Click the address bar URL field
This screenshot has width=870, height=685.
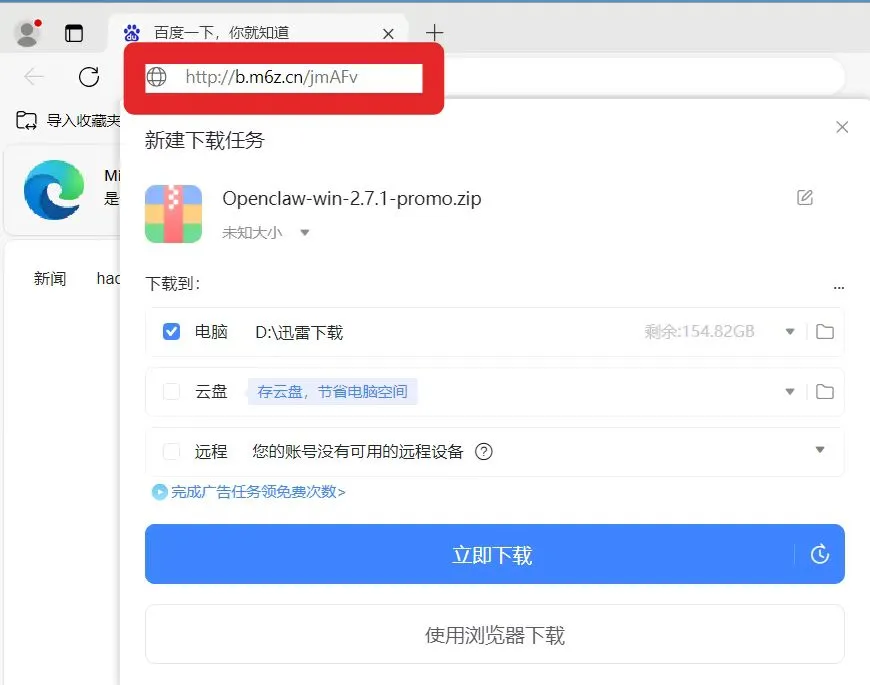point(284,78)
